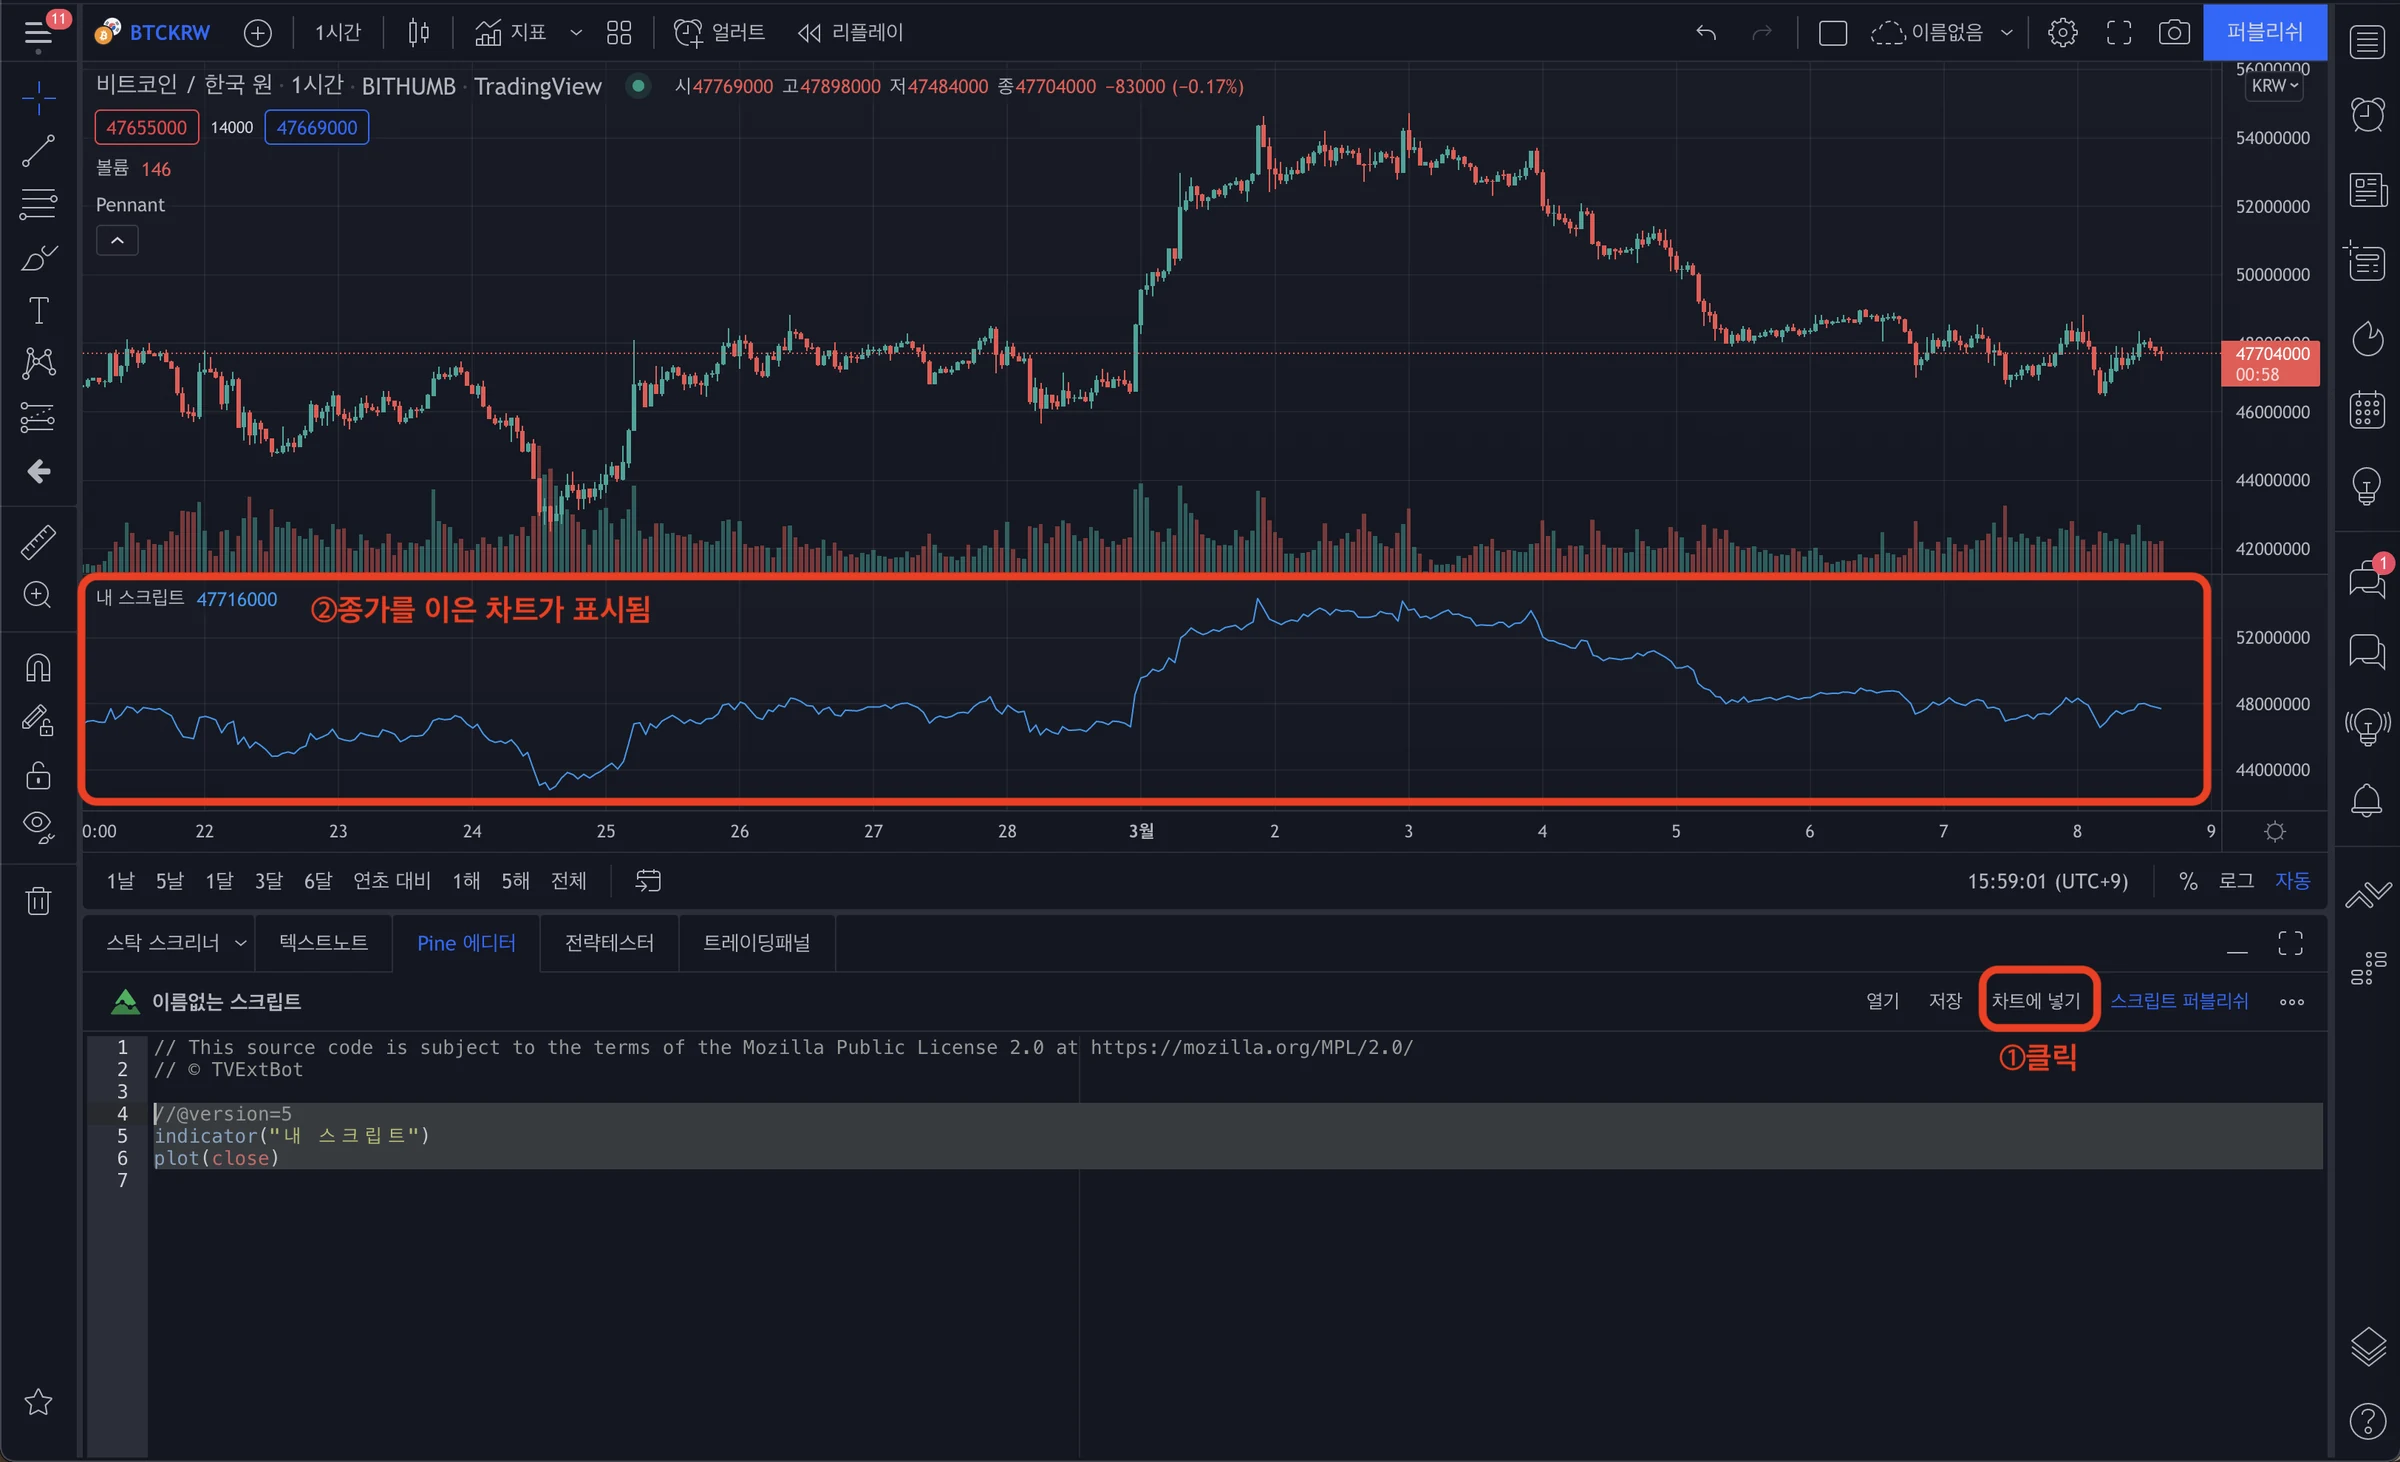Expand the 지표 indicators dropdown arrow
This screenshot has width=2400, height=1462.
(x=576, y=33)
